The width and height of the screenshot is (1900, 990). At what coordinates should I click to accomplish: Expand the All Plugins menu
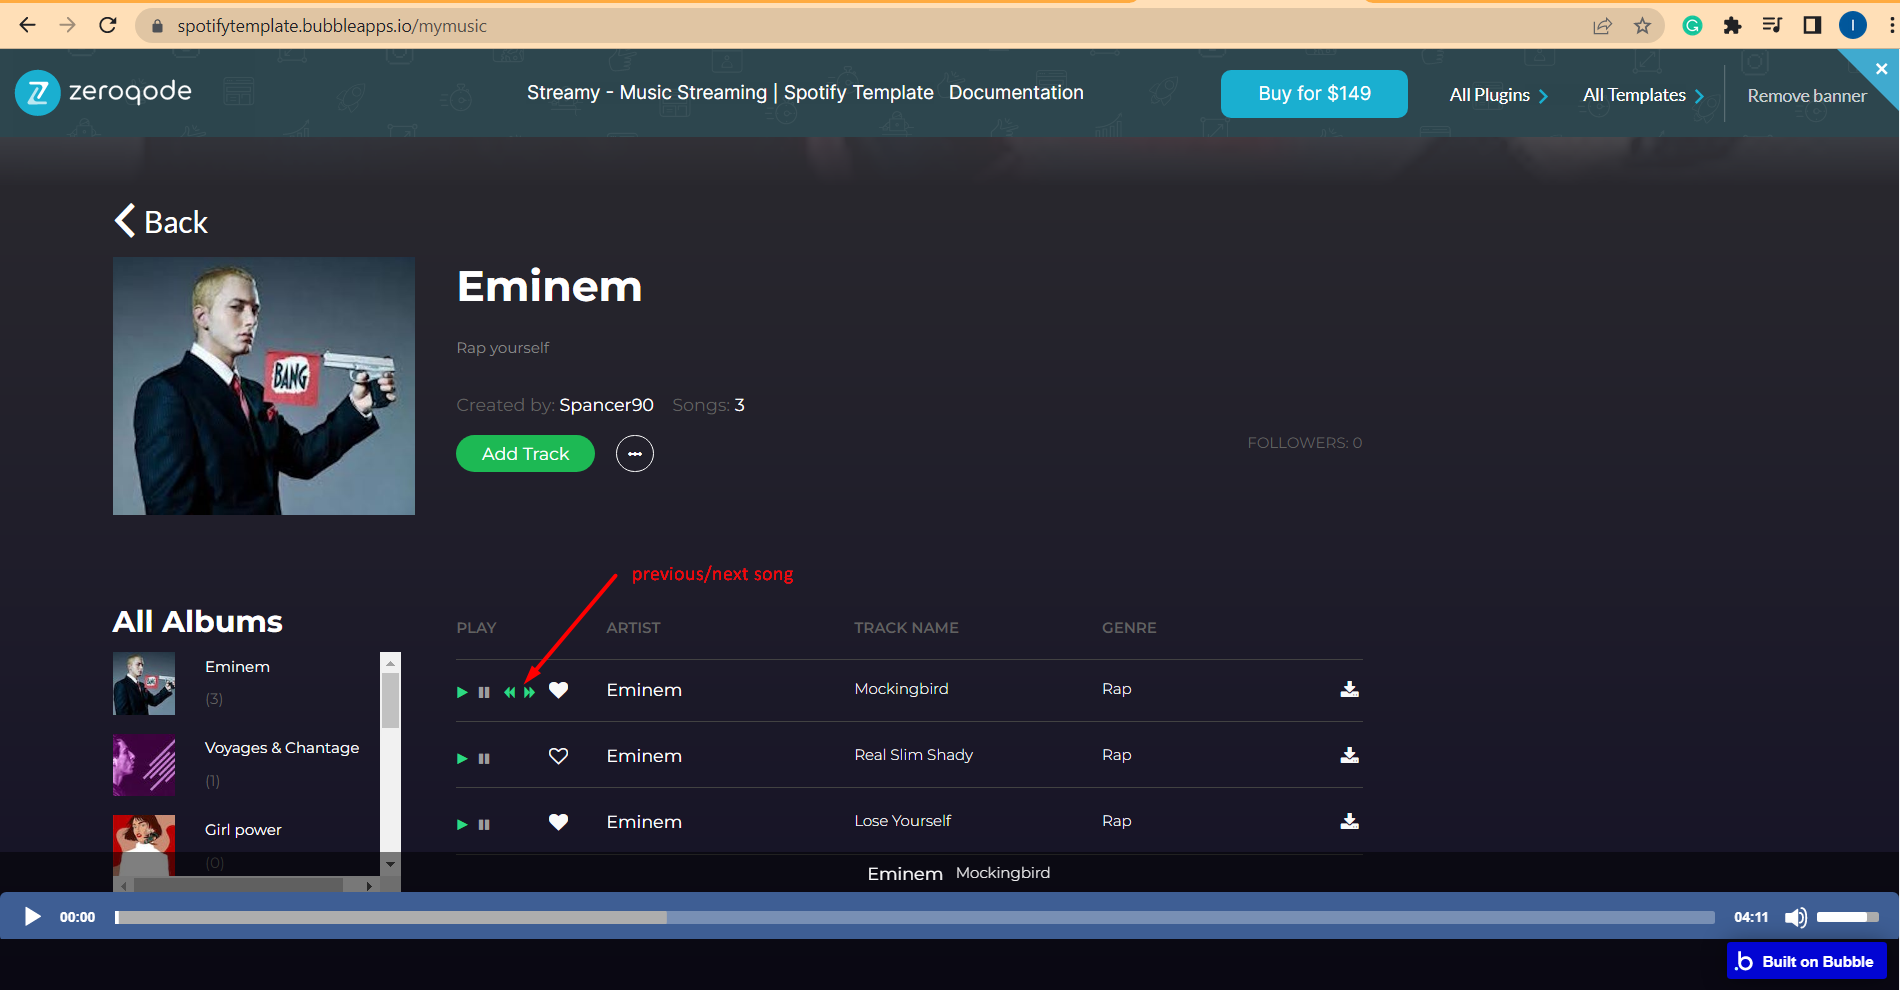pos(1498,95)
